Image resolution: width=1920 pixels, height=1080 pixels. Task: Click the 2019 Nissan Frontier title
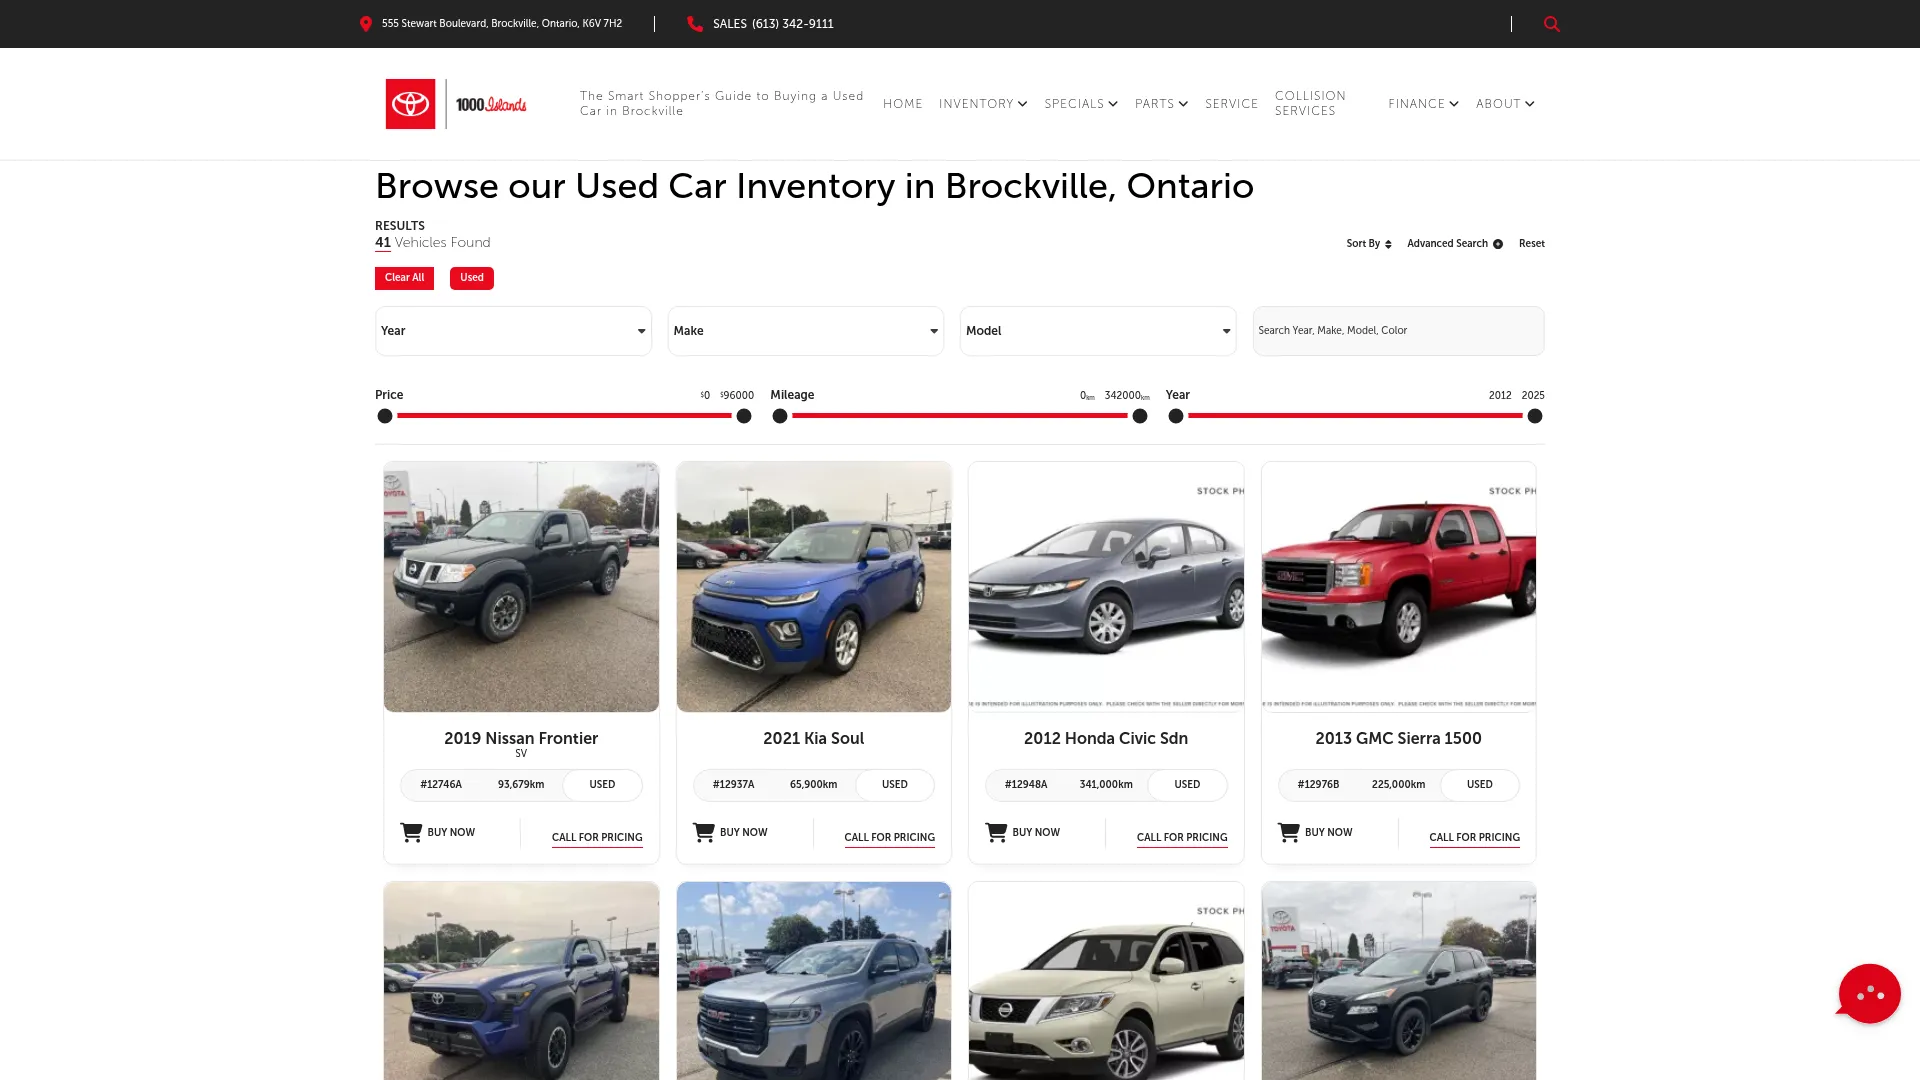tap(521, 738)
